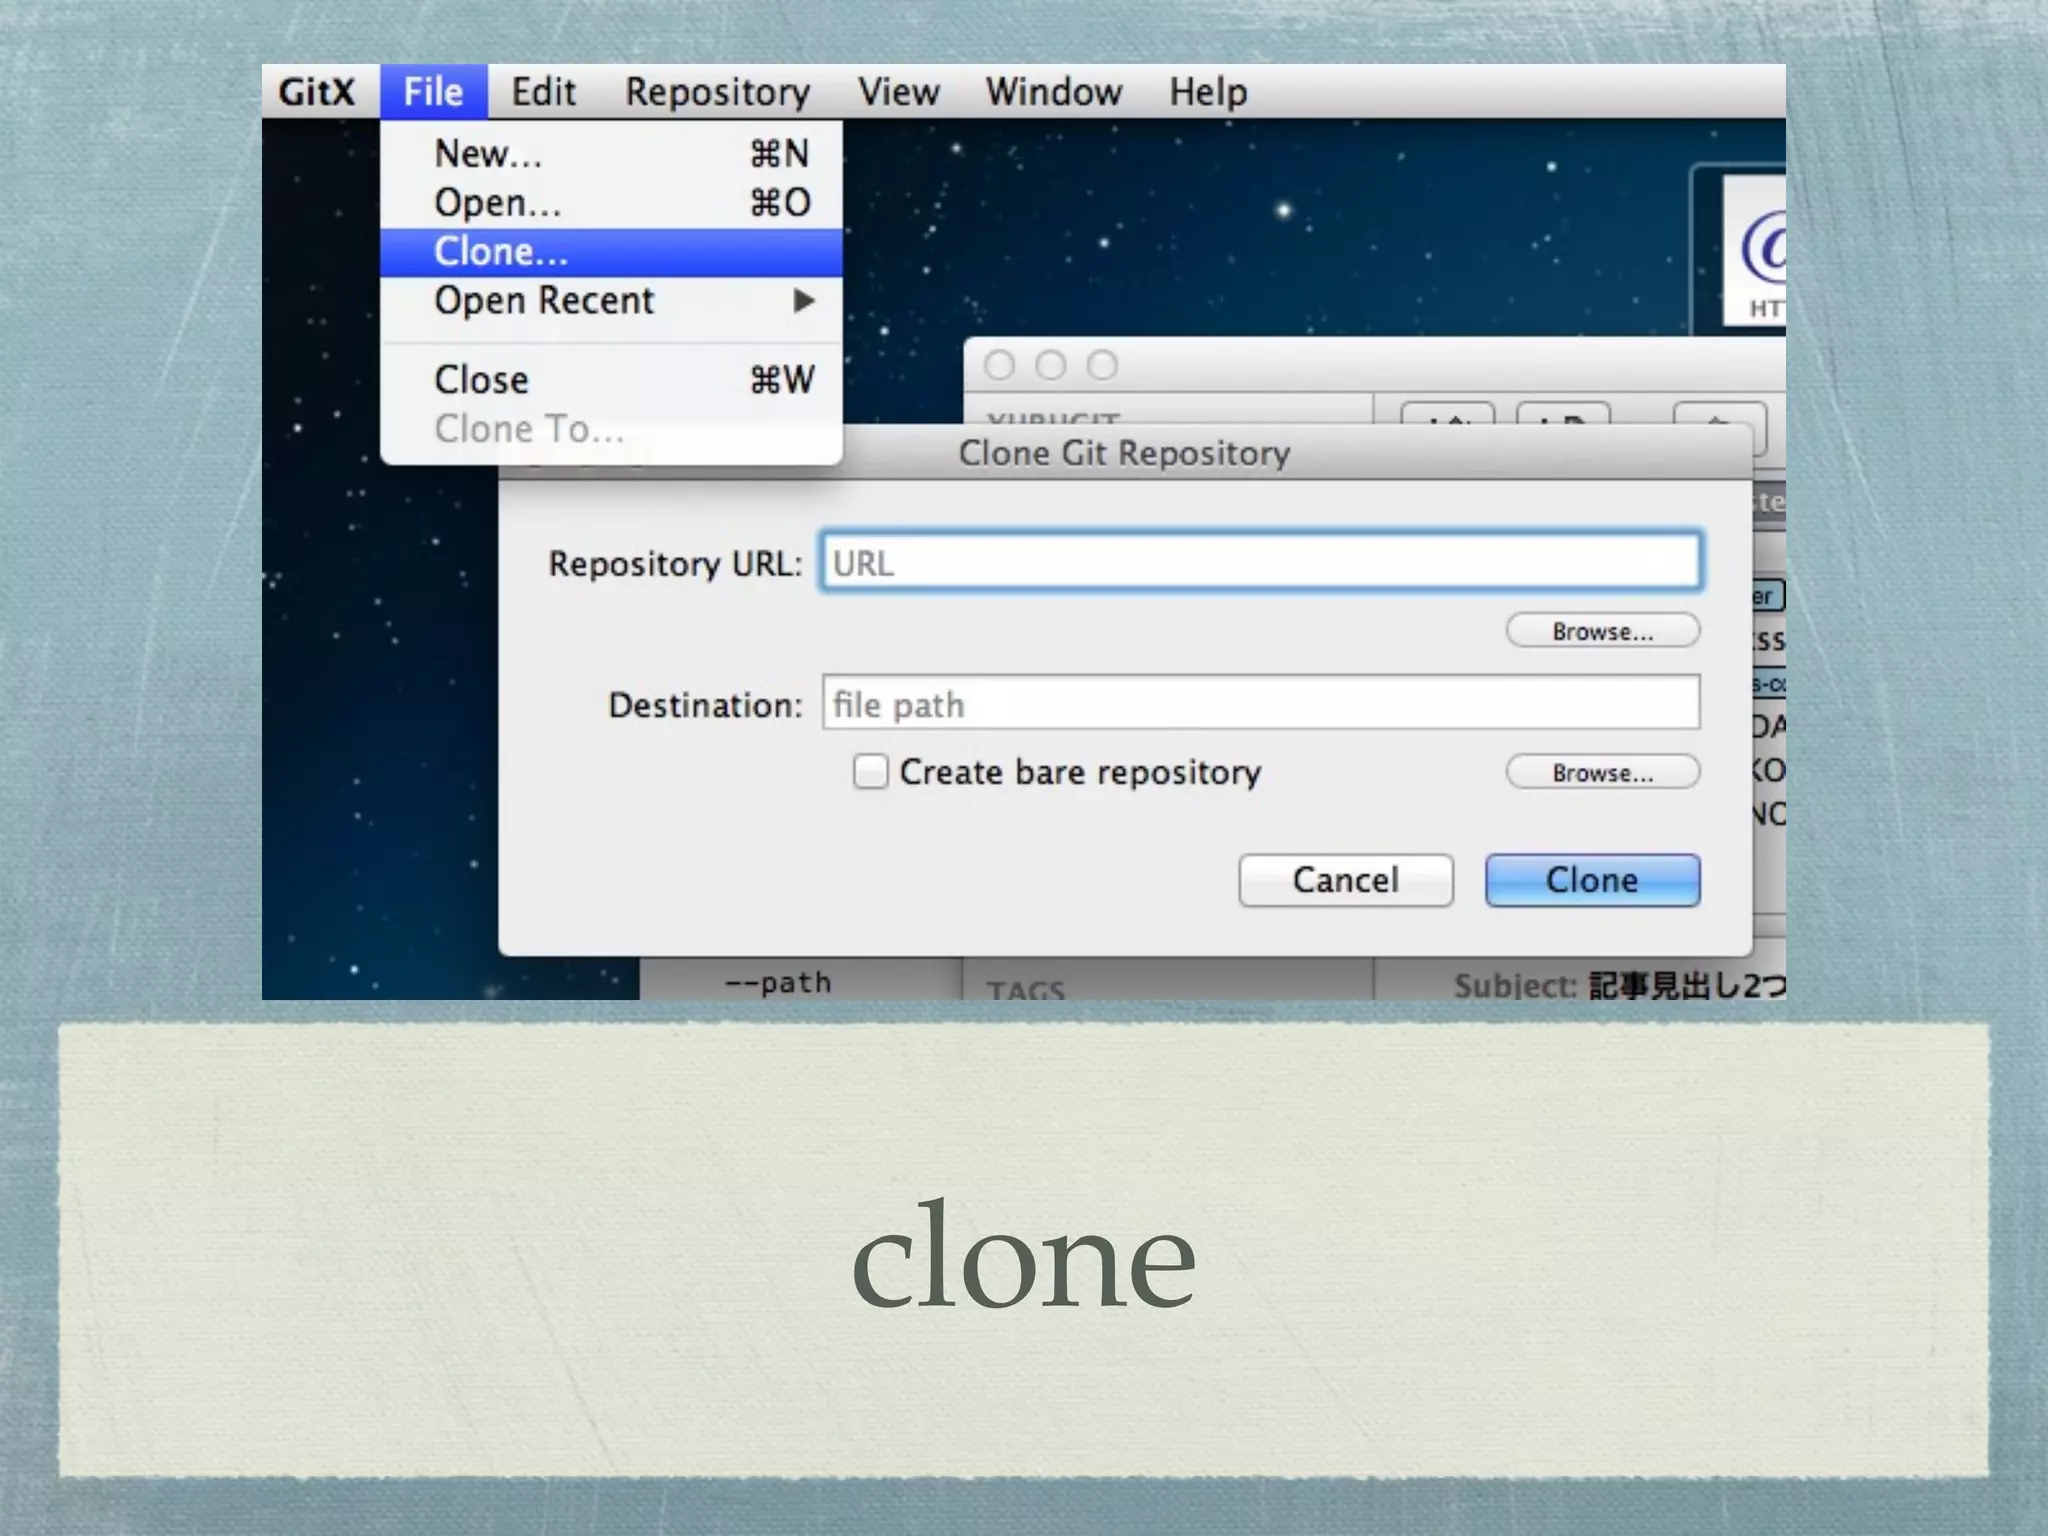2048x1536 pixels.
Task: Choose Open... from the File menu
Action: [x=611, y=203]
